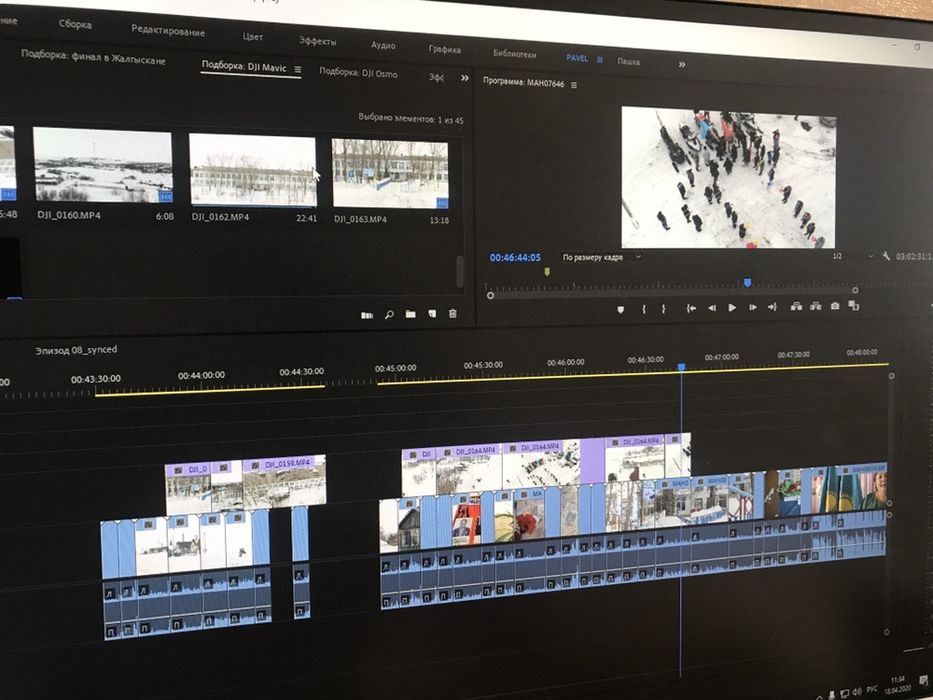Click the Program monitor video preview

coord(728,177)
